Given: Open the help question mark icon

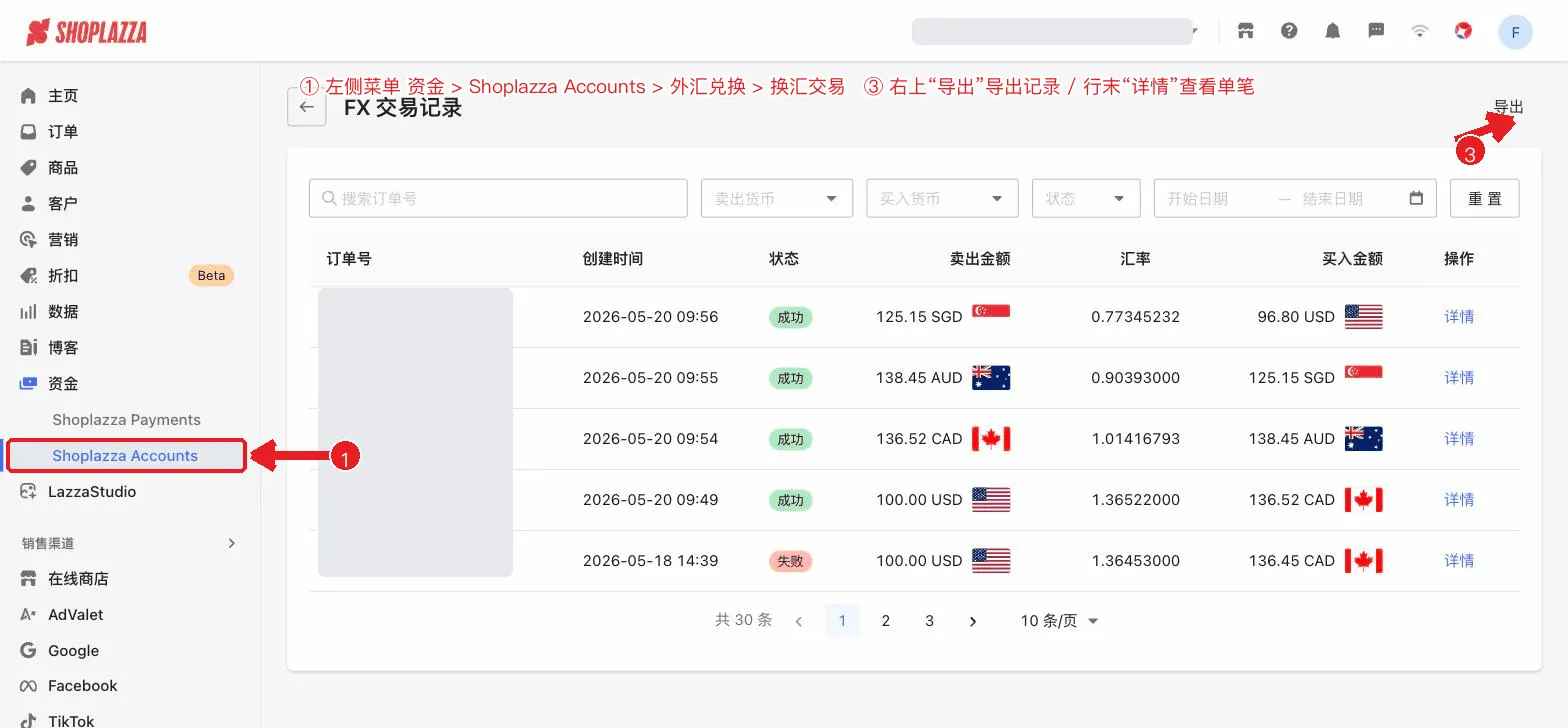Looking at the screenshot, I should pos(1289,31).
